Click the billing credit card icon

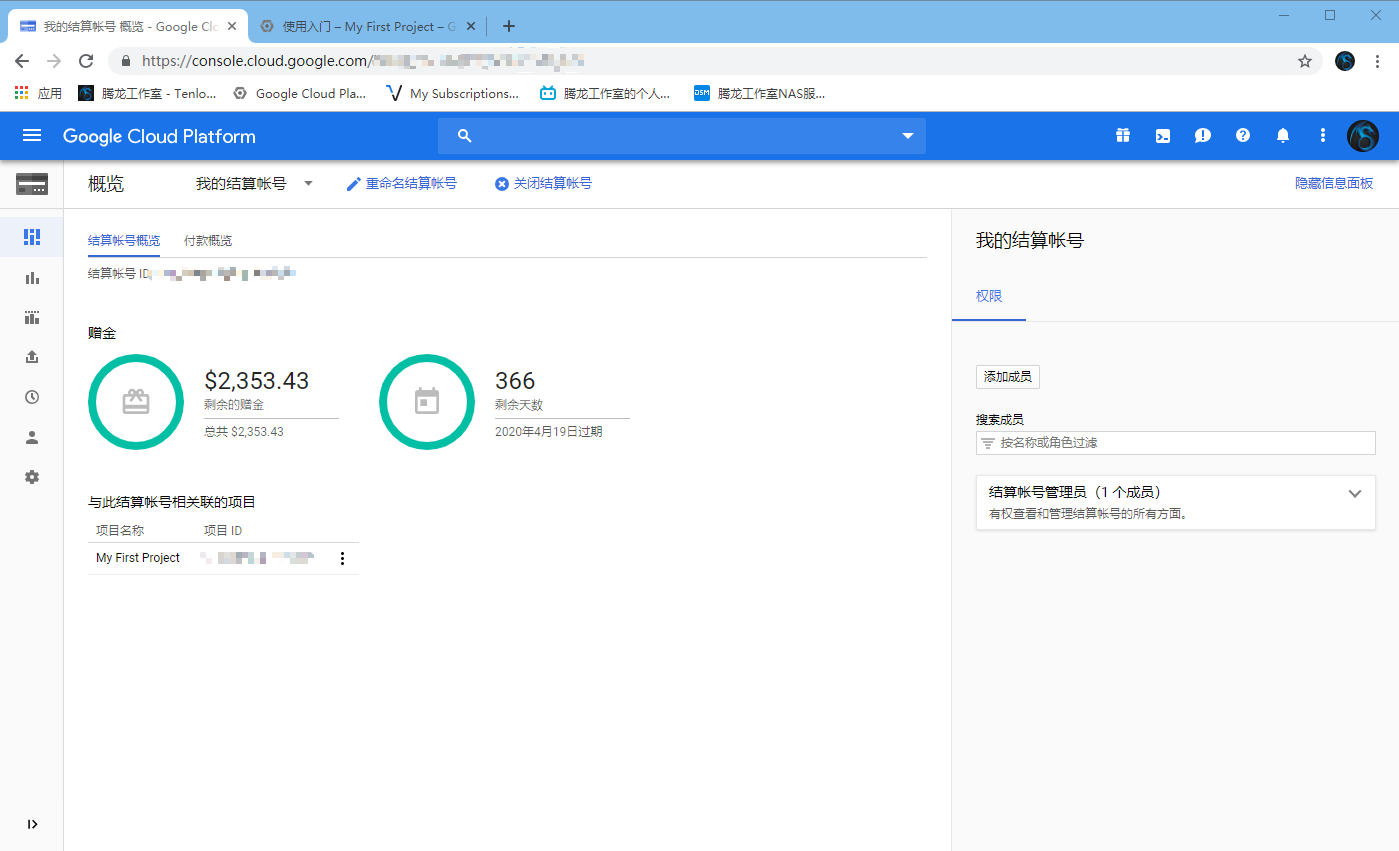(x=32, y=184)
